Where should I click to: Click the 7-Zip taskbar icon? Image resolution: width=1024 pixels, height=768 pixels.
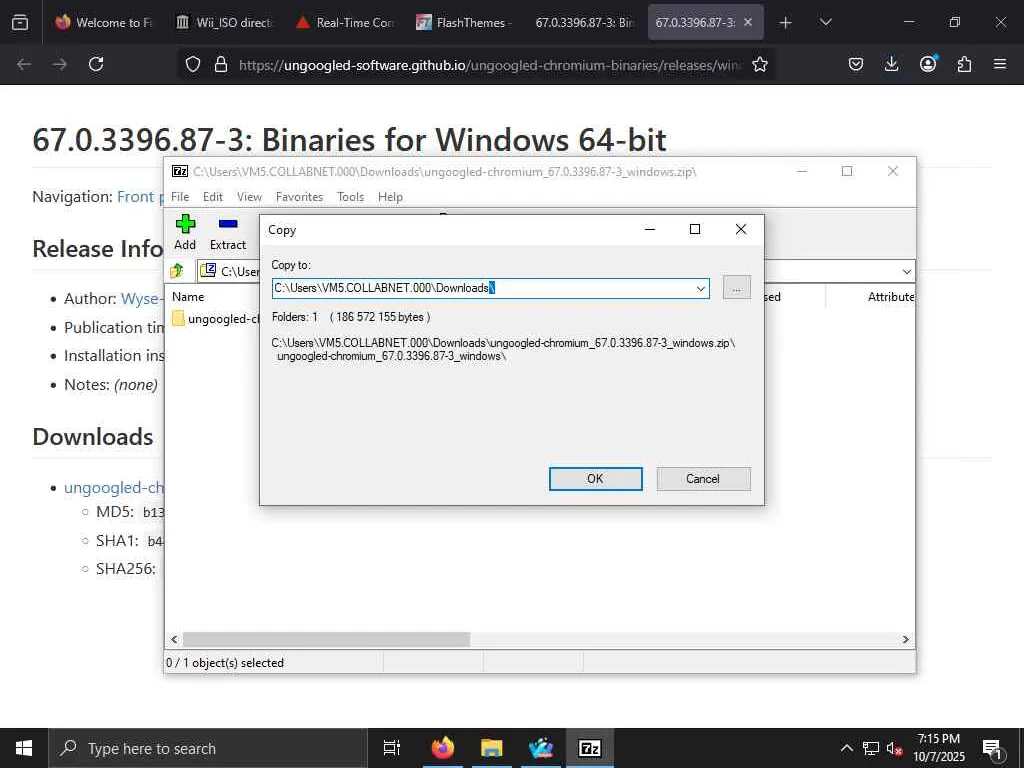(590, 748)
